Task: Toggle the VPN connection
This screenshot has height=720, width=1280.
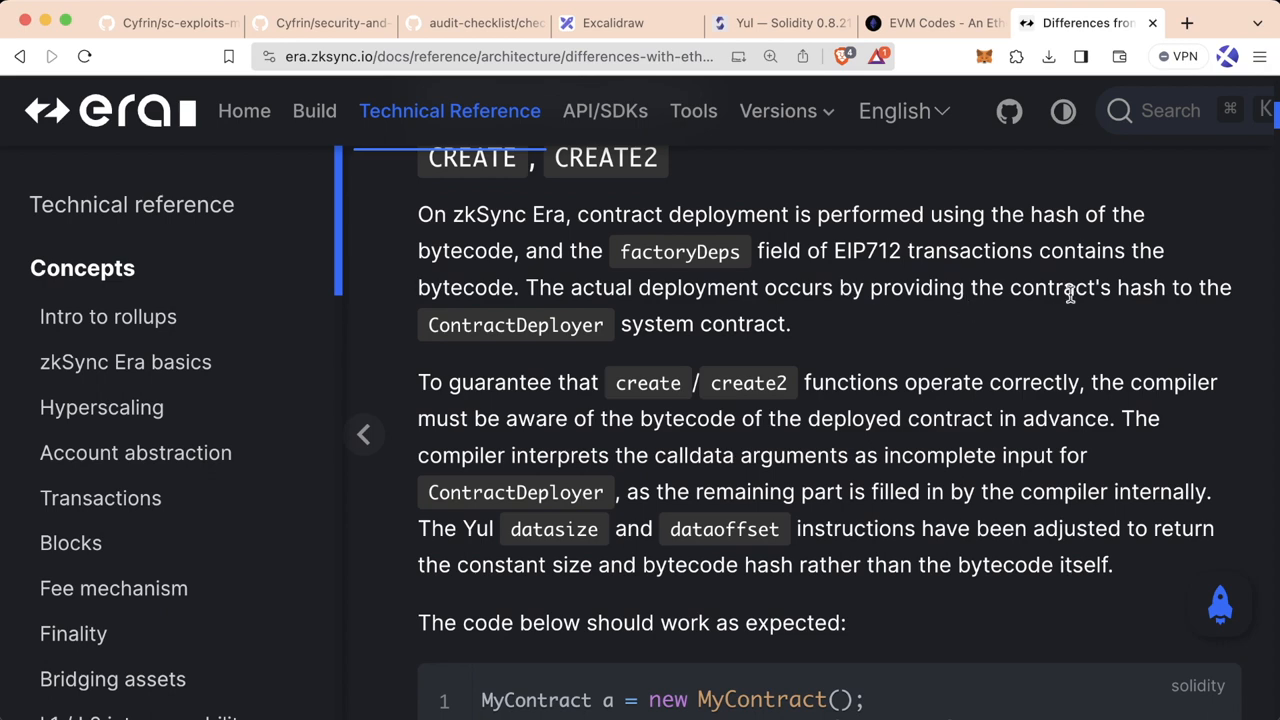Action: (1177, 56)
